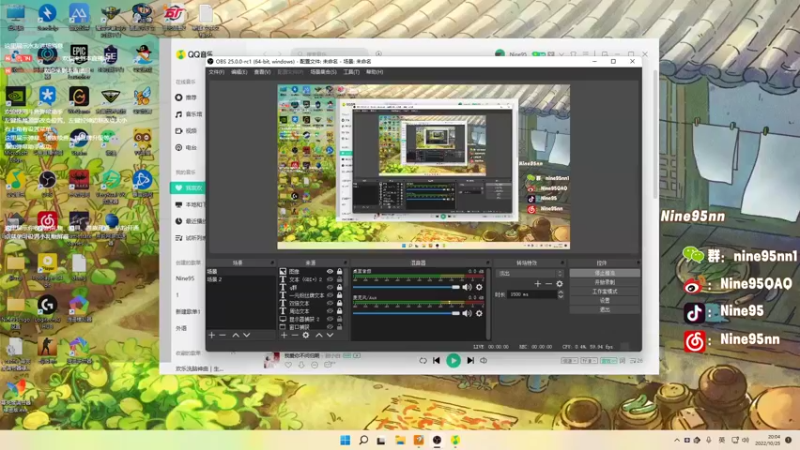The image size is (800, 450).
Task: Add a new source in OBS sources panel
Action: (x=284, y=335)
